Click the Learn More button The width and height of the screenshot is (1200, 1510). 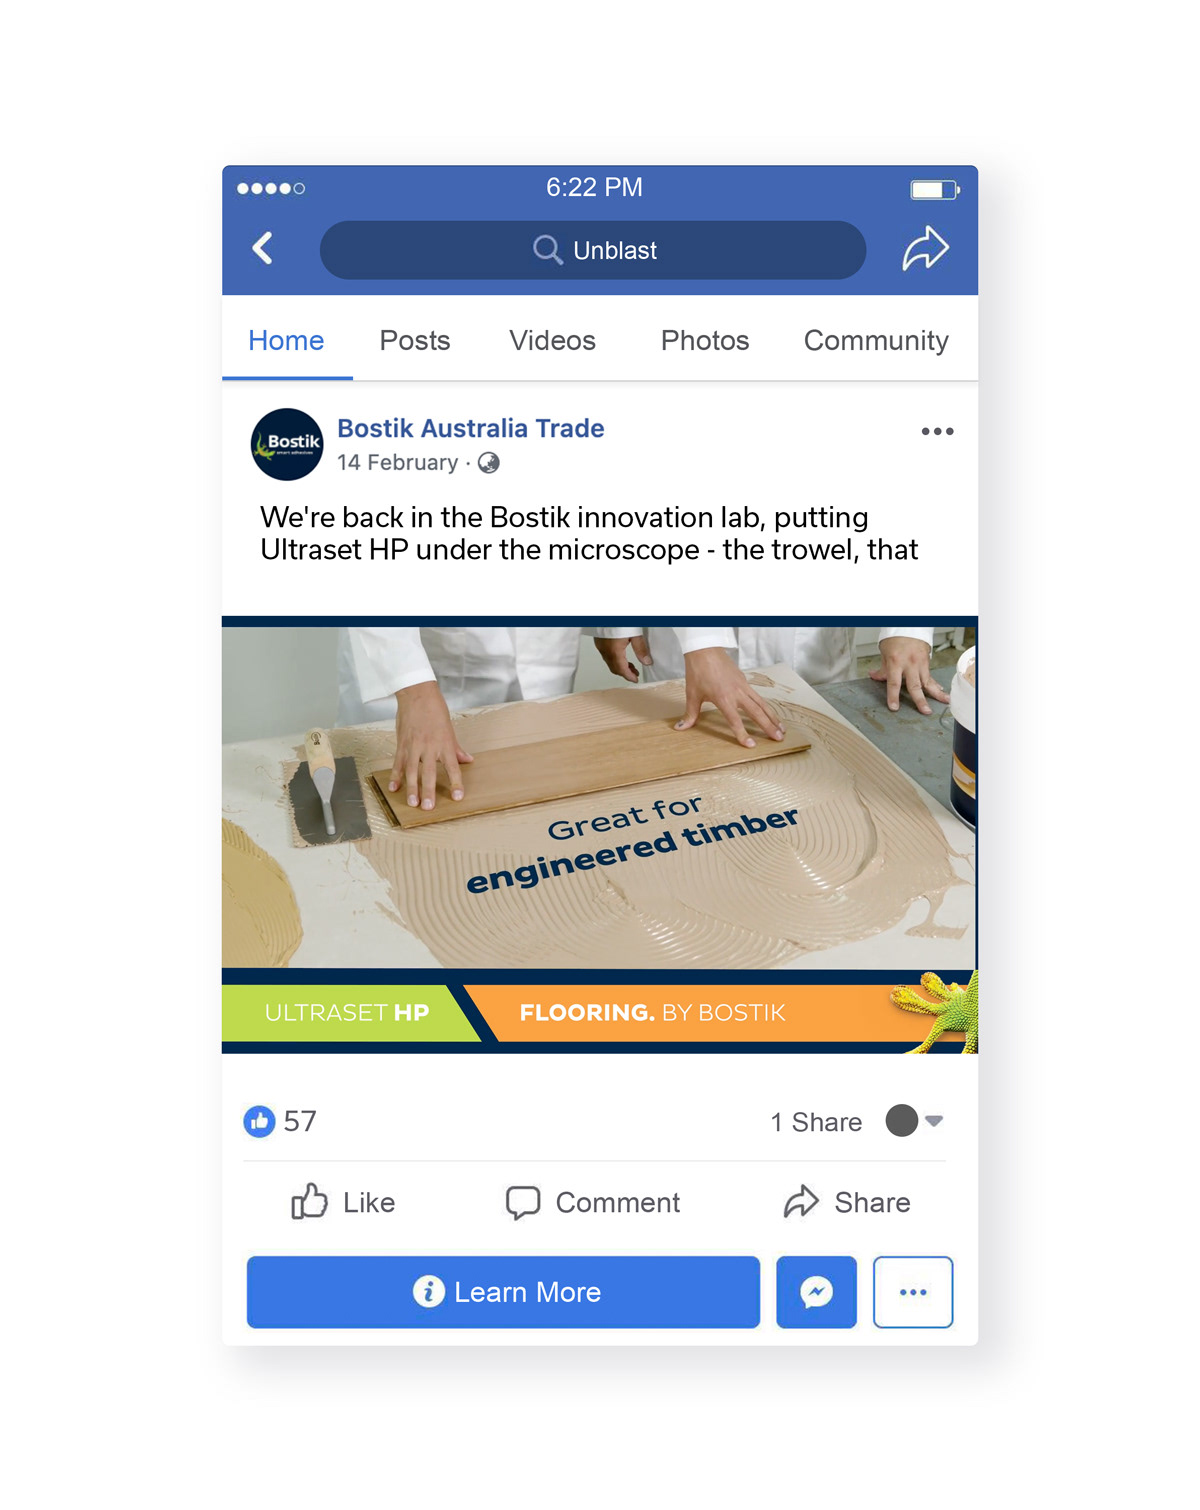coord(503,1292)
